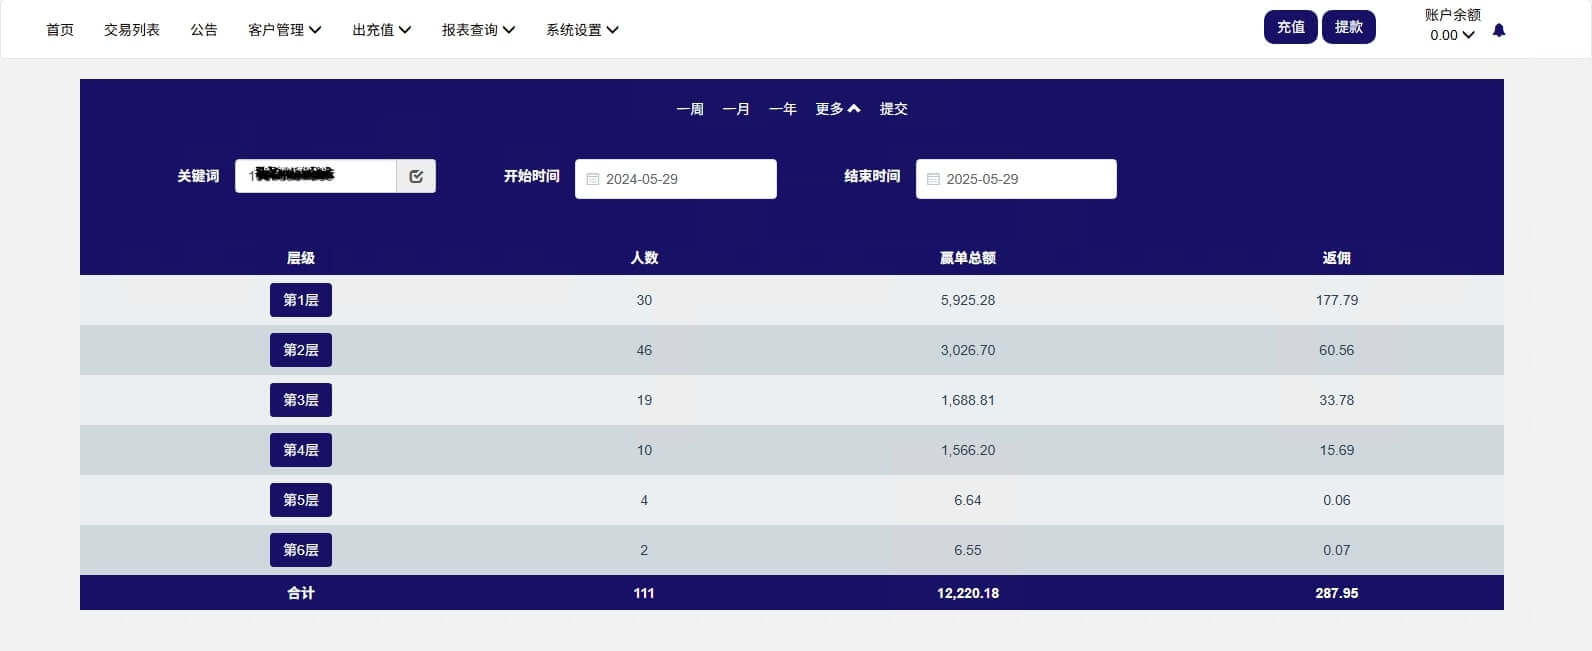Select the 一月 time range
The height and width of the screenshot is (651, 1592).
pyautogui.click(x=736, y=109)
